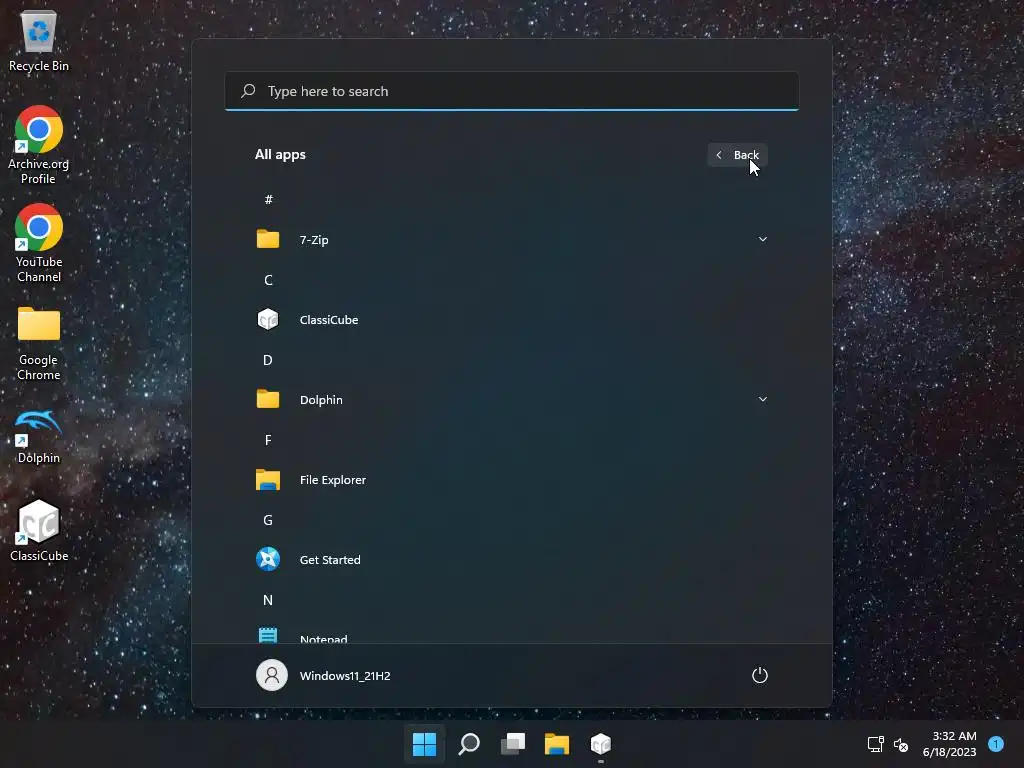Screen dimensions: 1024x768
Task: Click the muted volume tray icon
Action: (x=901, y=744)
